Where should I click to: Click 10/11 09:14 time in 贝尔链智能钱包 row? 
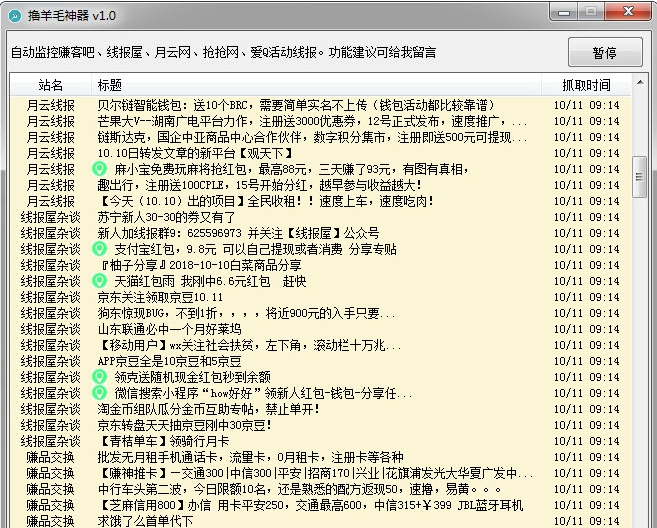tap(586, 105)
